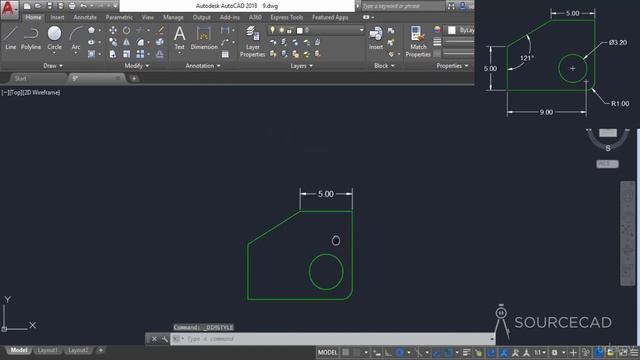Toggle grid display in status bar
Screen dimensions: 640x360
pos(346,353)
